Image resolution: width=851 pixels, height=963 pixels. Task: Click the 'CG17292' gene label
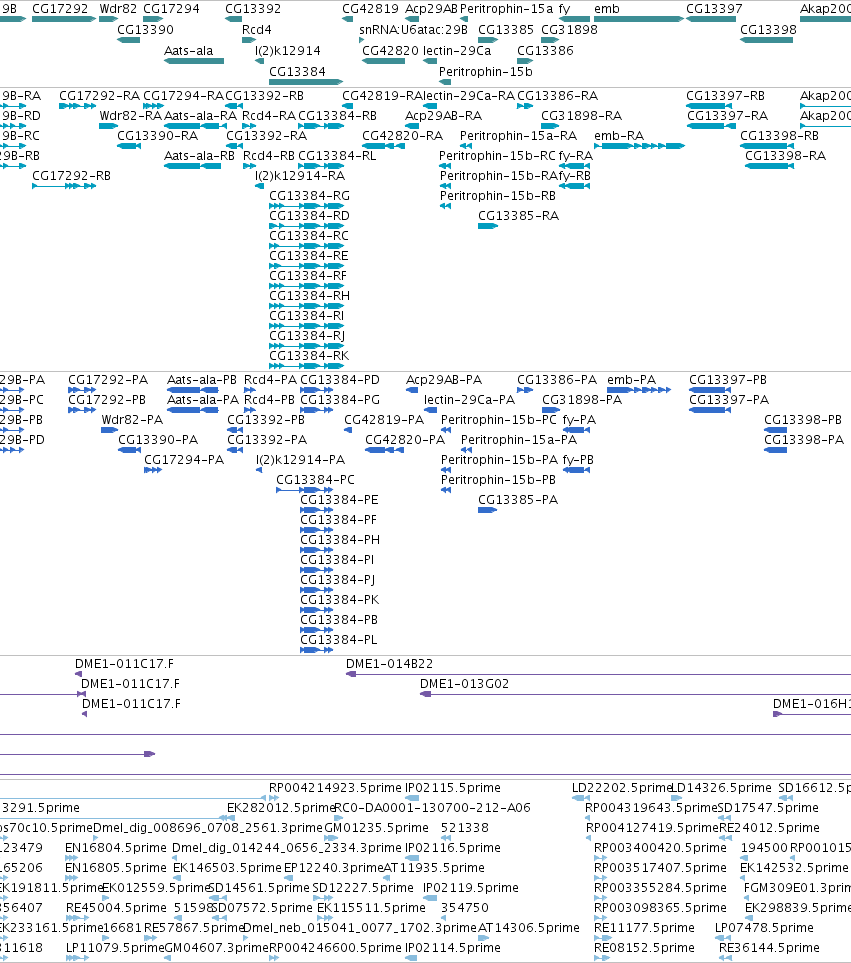(x=60, y=9)
